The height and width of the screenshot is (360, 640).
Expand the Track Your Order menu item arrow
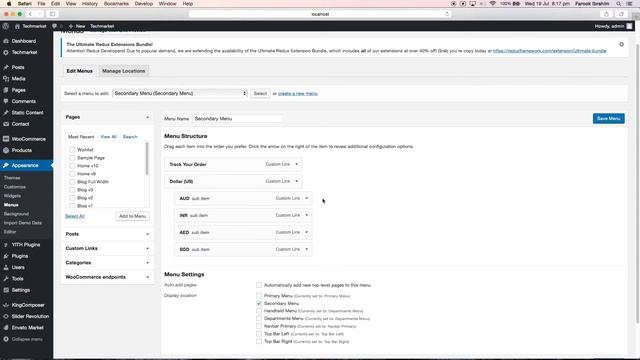(x=297, y=164)
